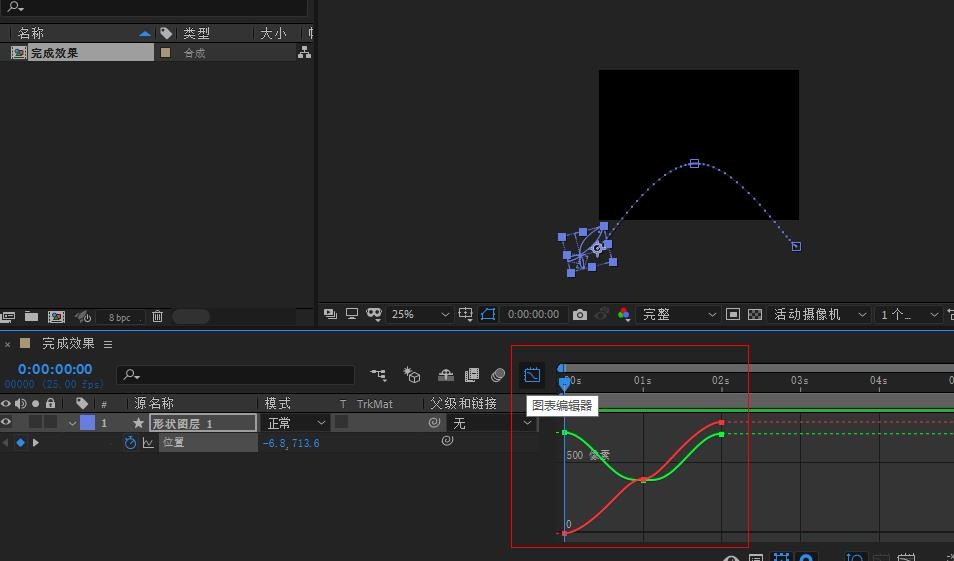
Task: Include position property in graph editor set
Action: [148, 443]
